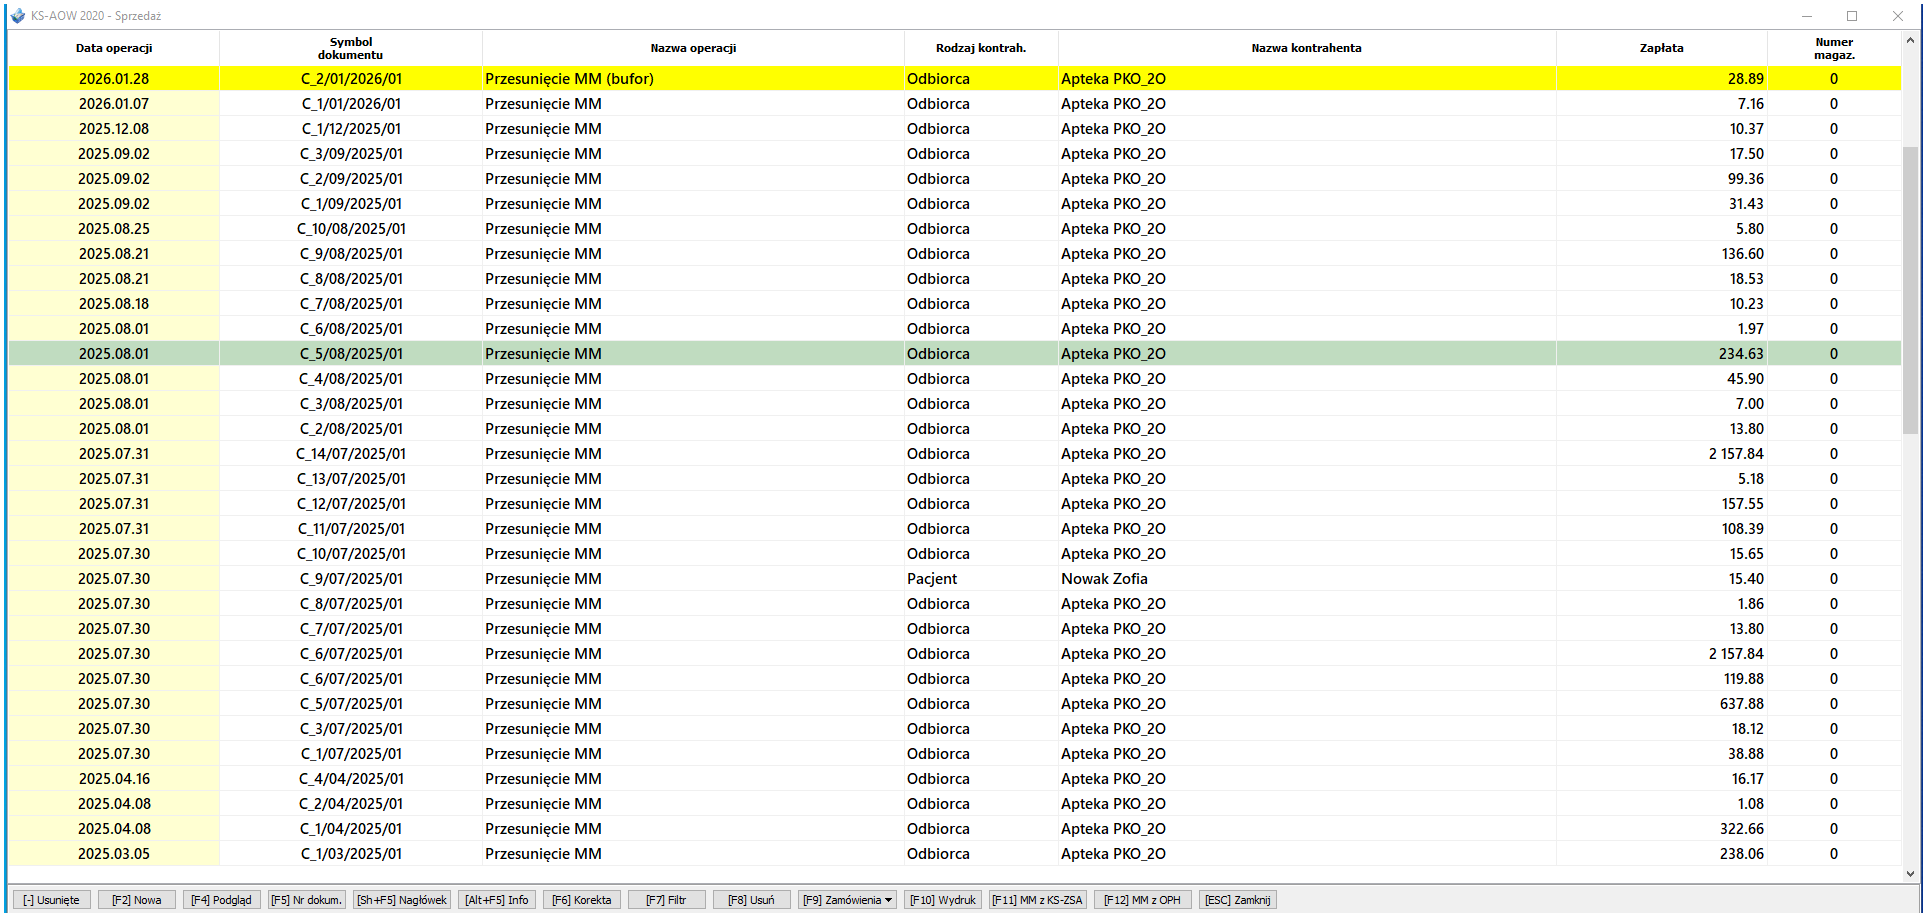Open [F7] Filtr for the list

666,900
